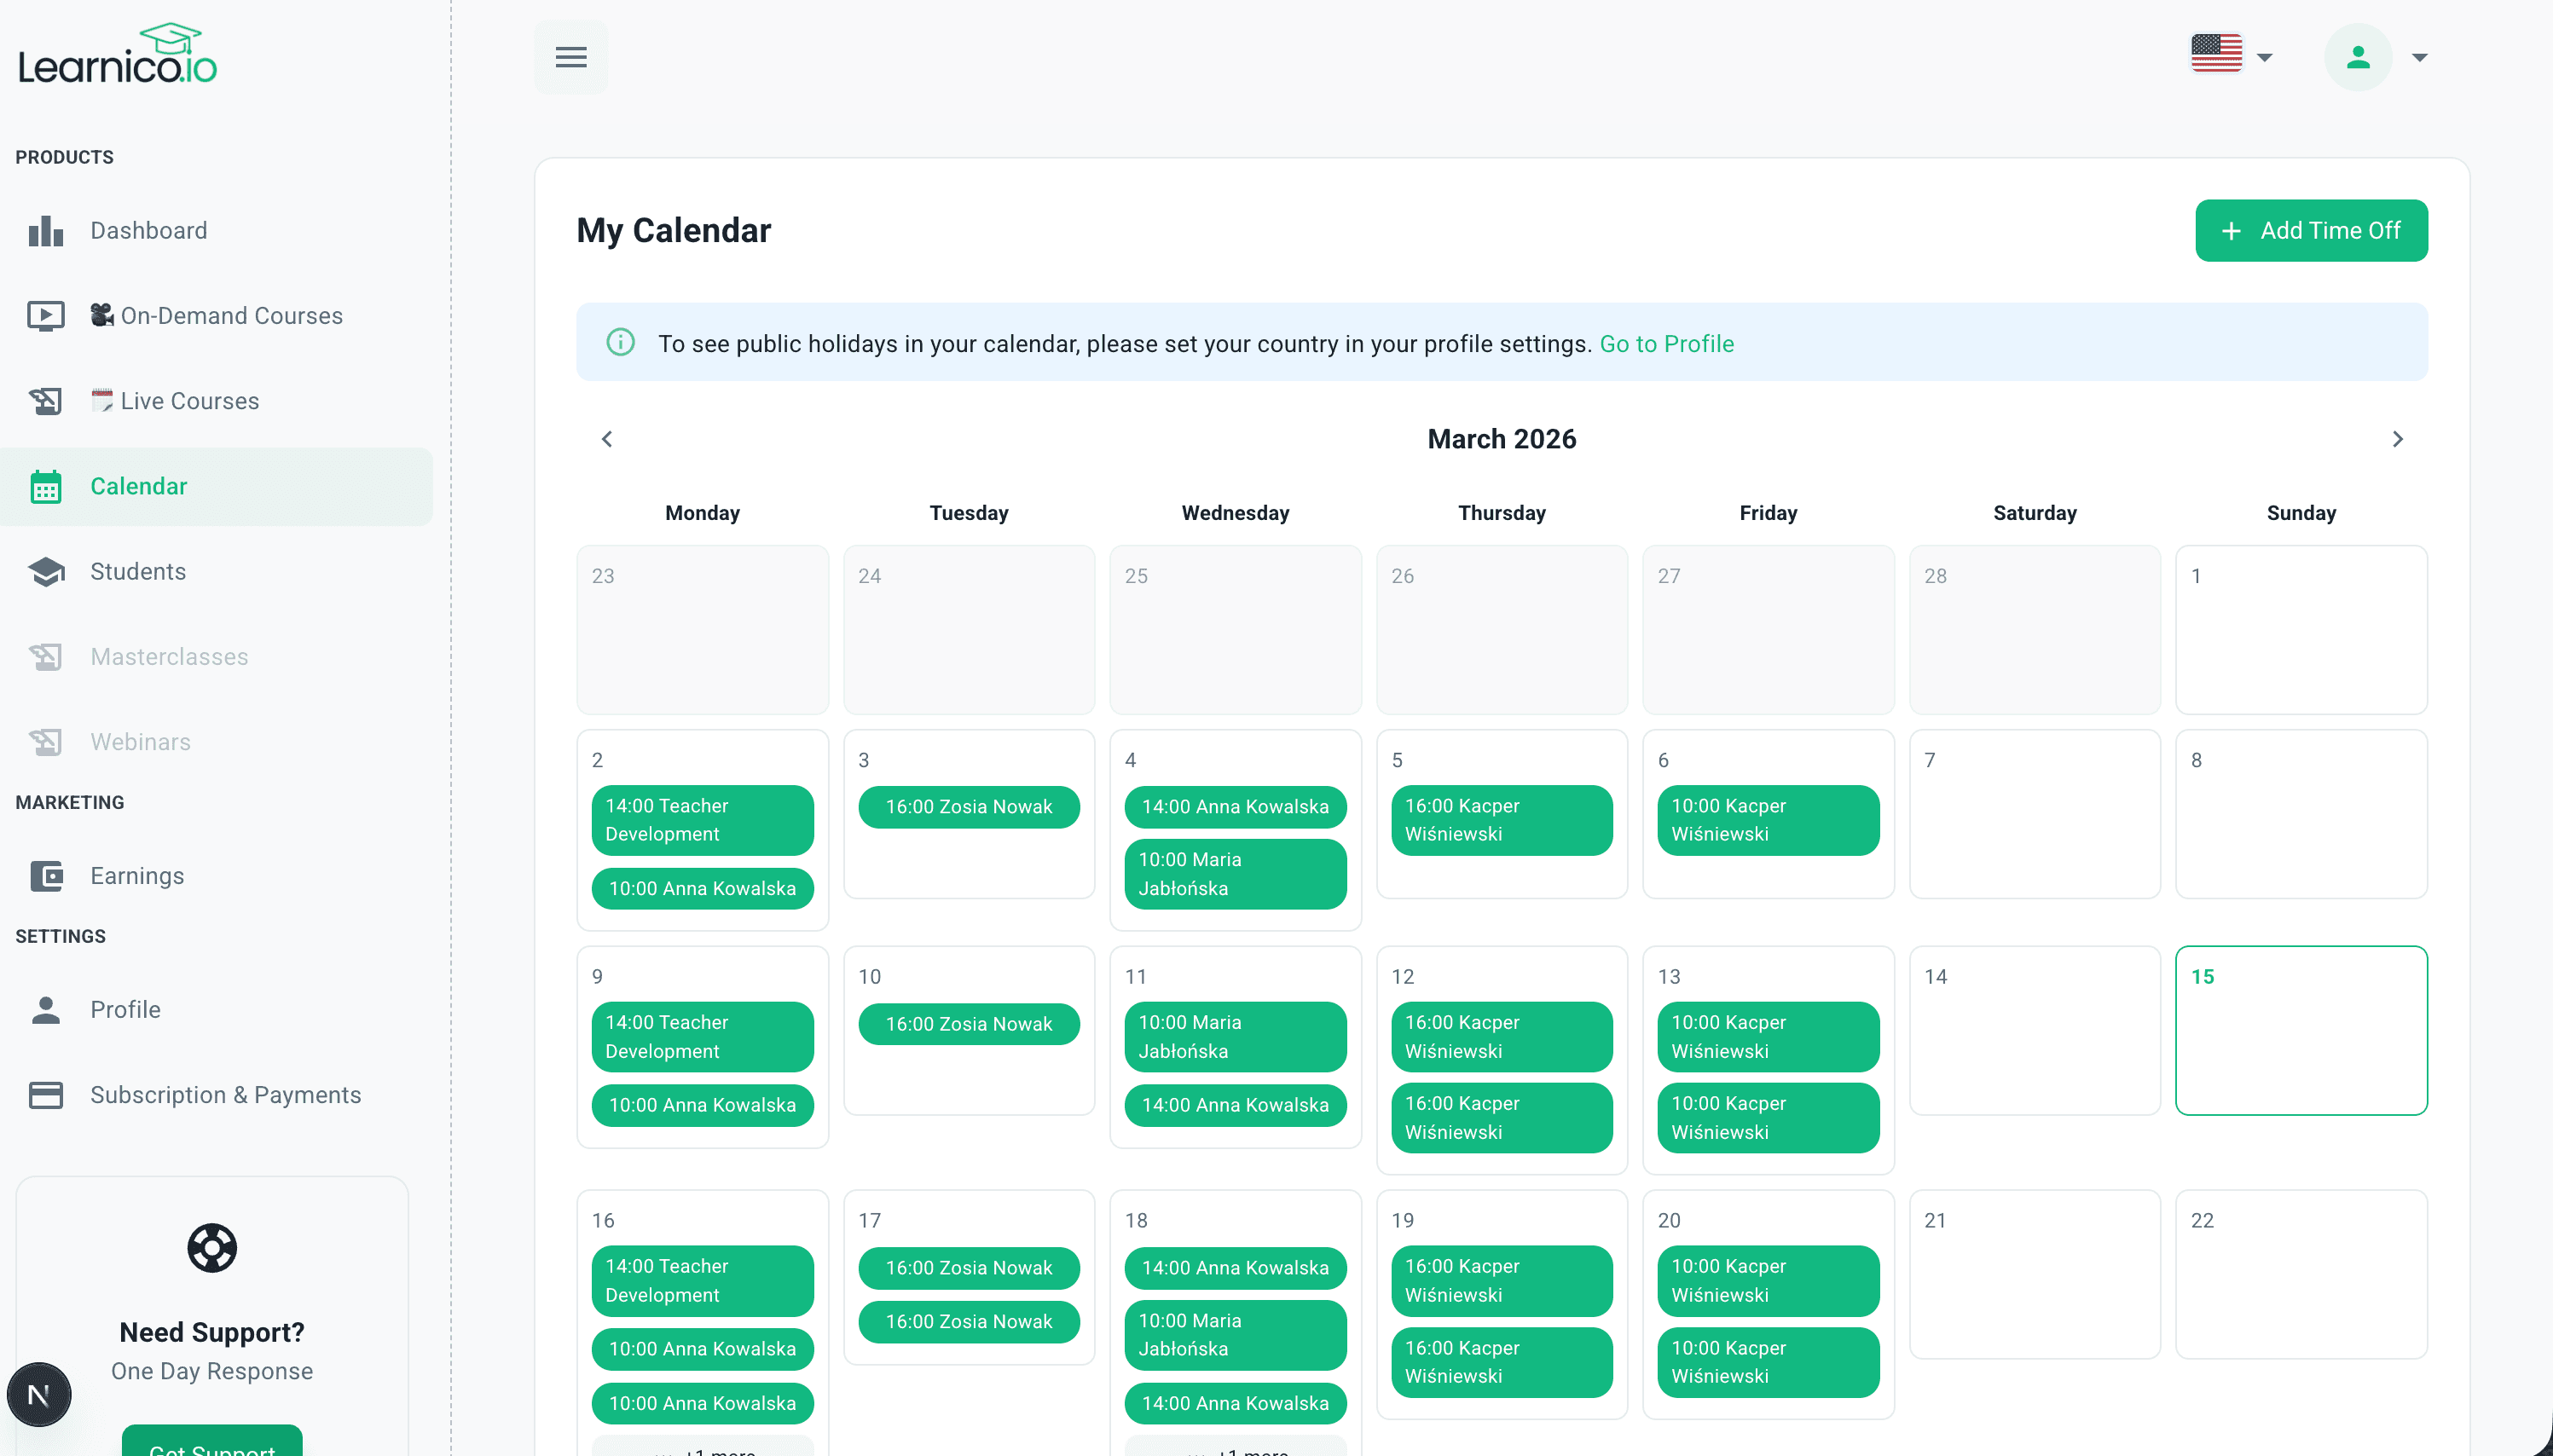
Task: Select the highlighted March 15 day cell
Action: click(2300, 1030)
